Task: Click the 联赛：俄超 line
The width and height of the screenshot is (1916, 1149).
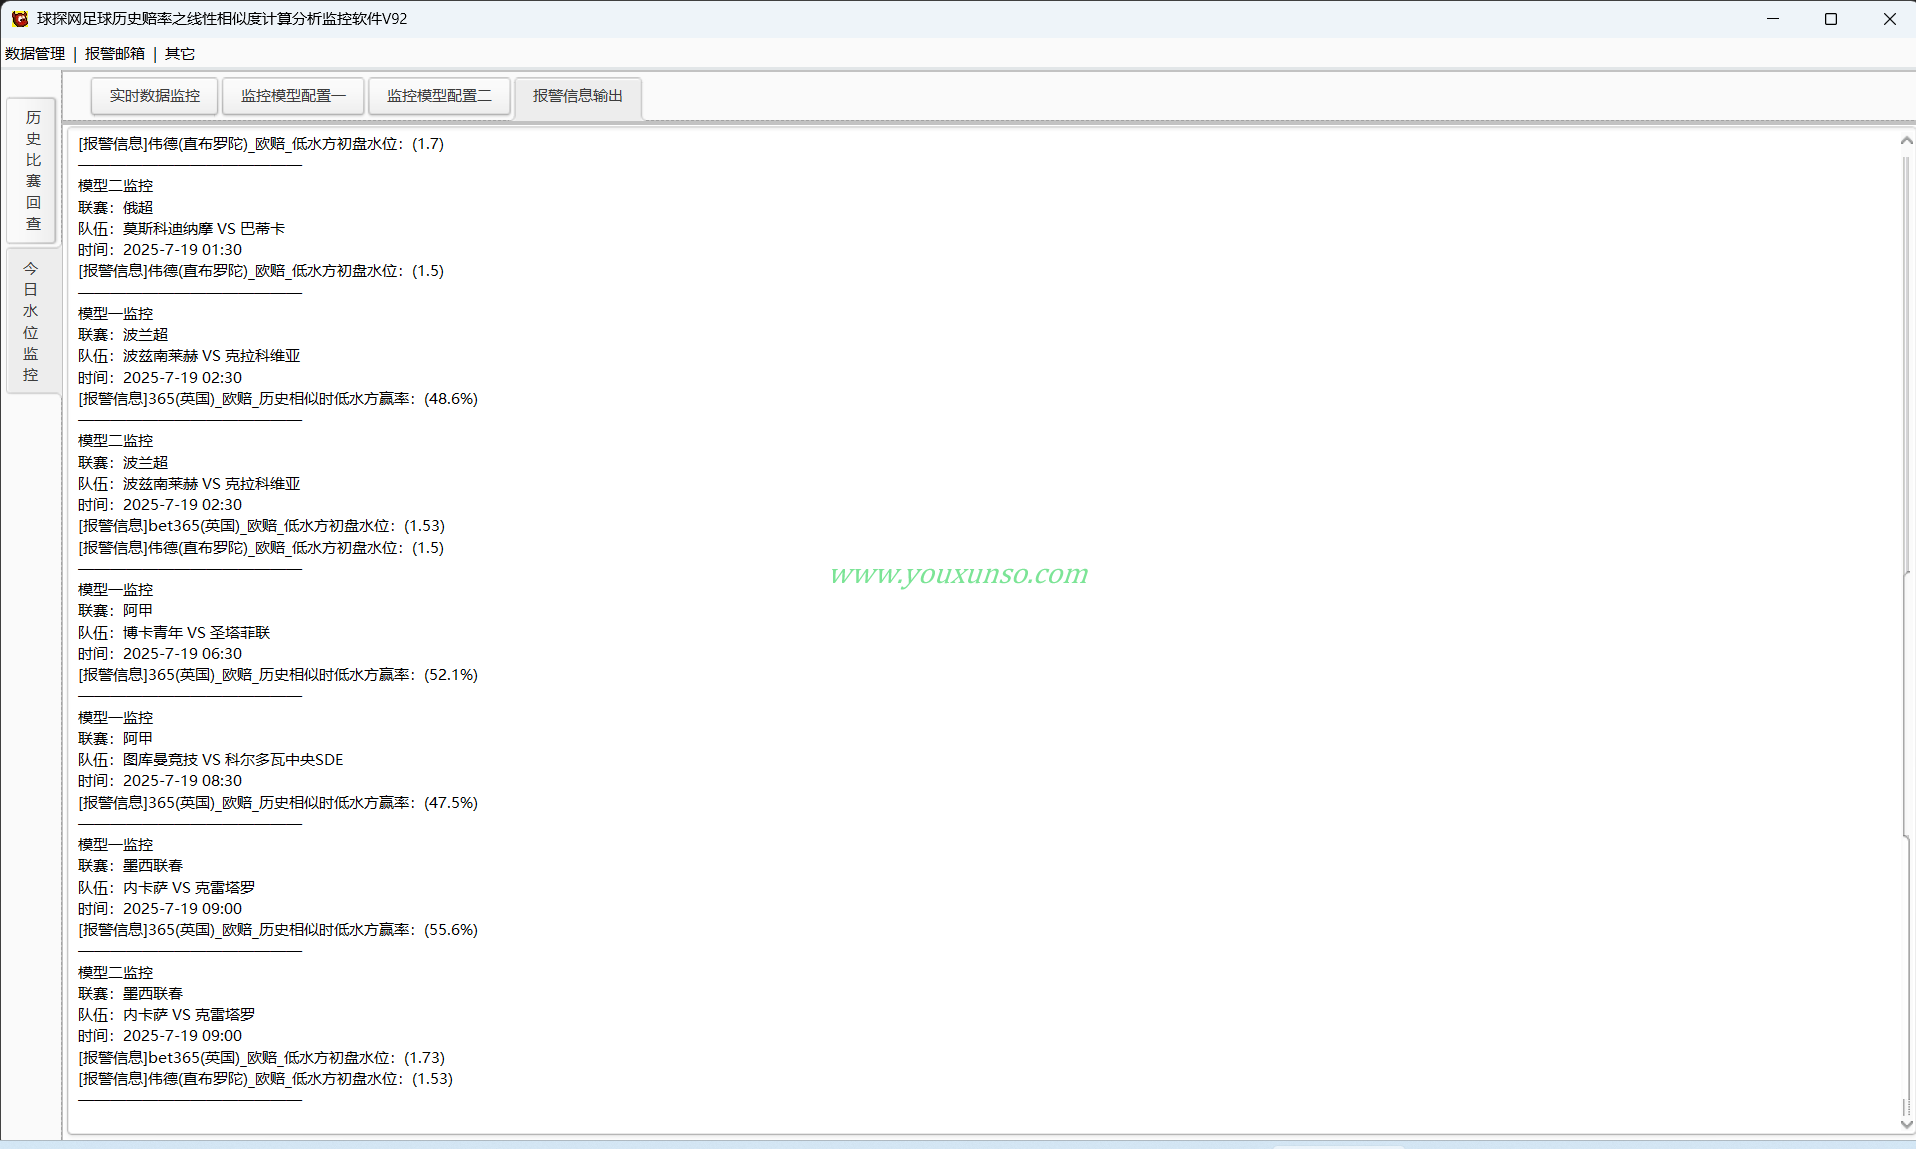Action: click(x=116, y=208)
